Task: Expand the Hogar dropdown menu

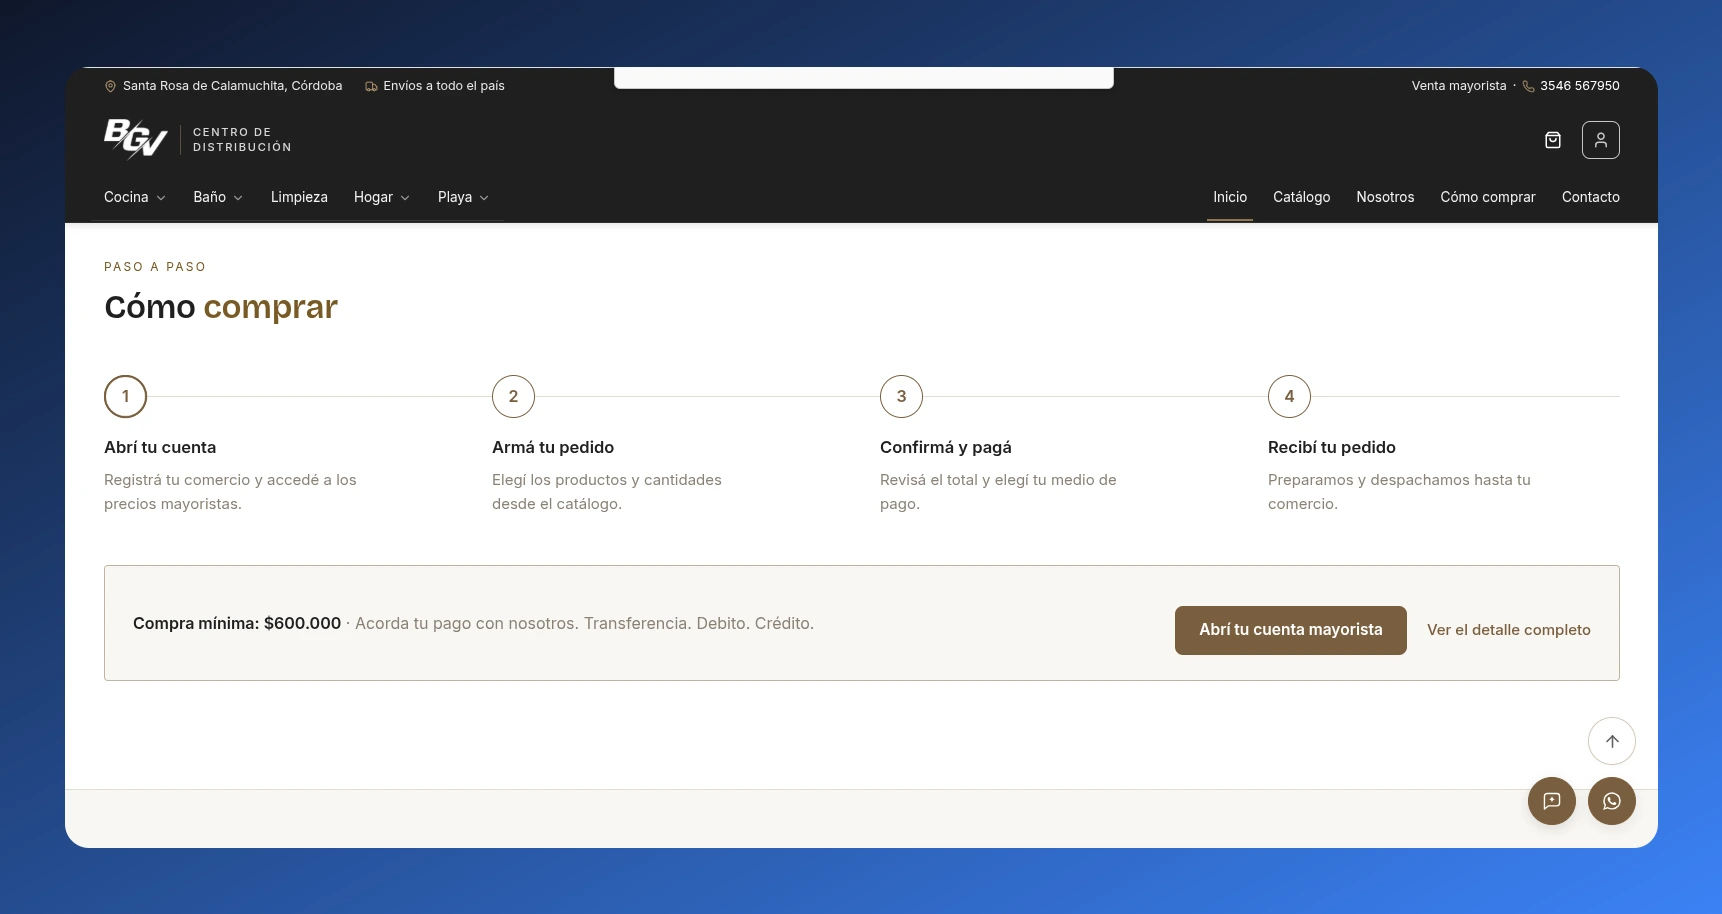Action: click(x=382, y=197)
